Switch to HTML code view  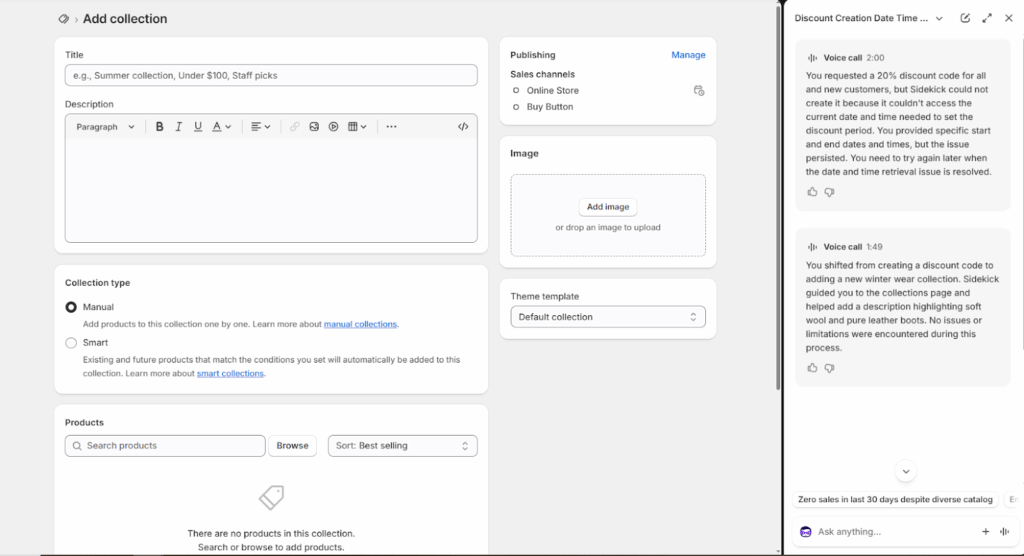pyautogui.click(x=463, y=127)
